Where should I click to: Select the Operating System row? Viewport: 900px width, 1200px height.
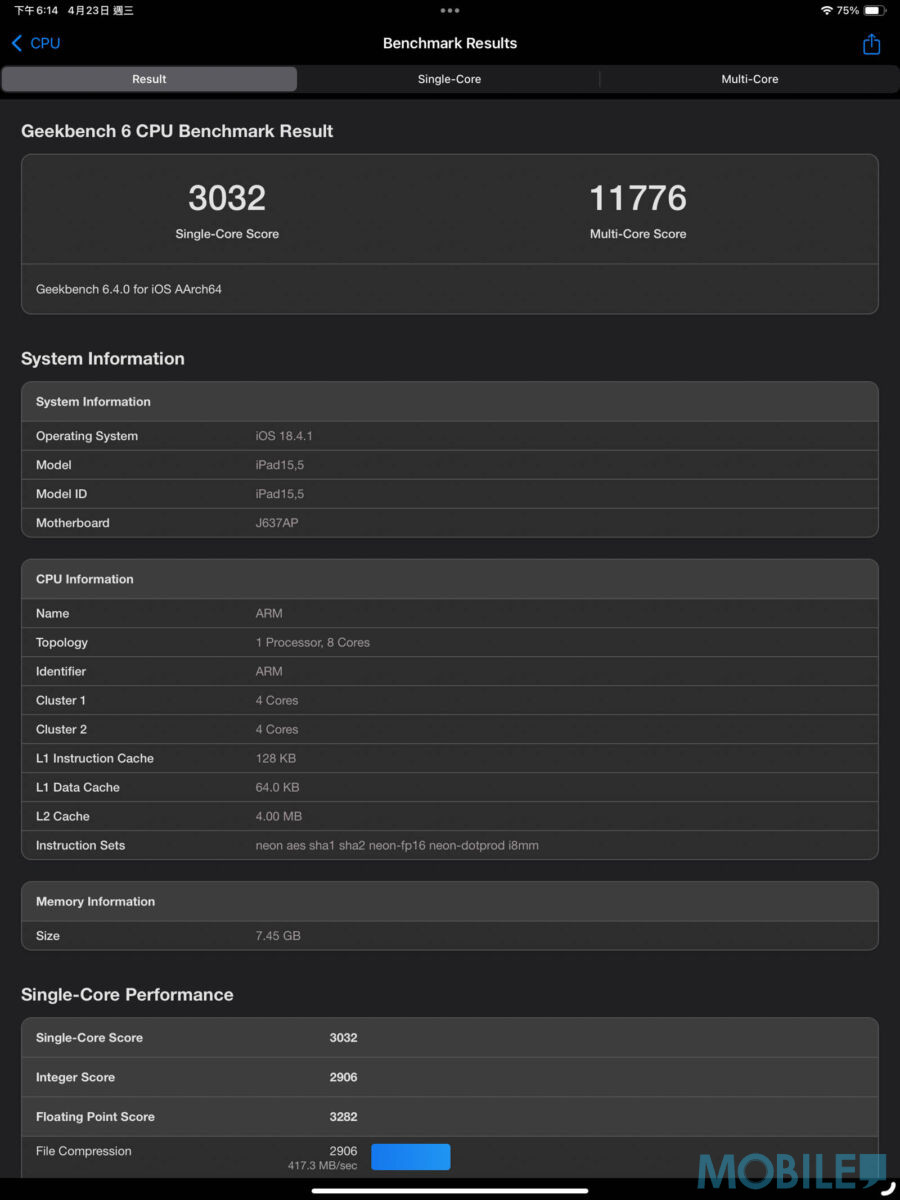point(449,436)
